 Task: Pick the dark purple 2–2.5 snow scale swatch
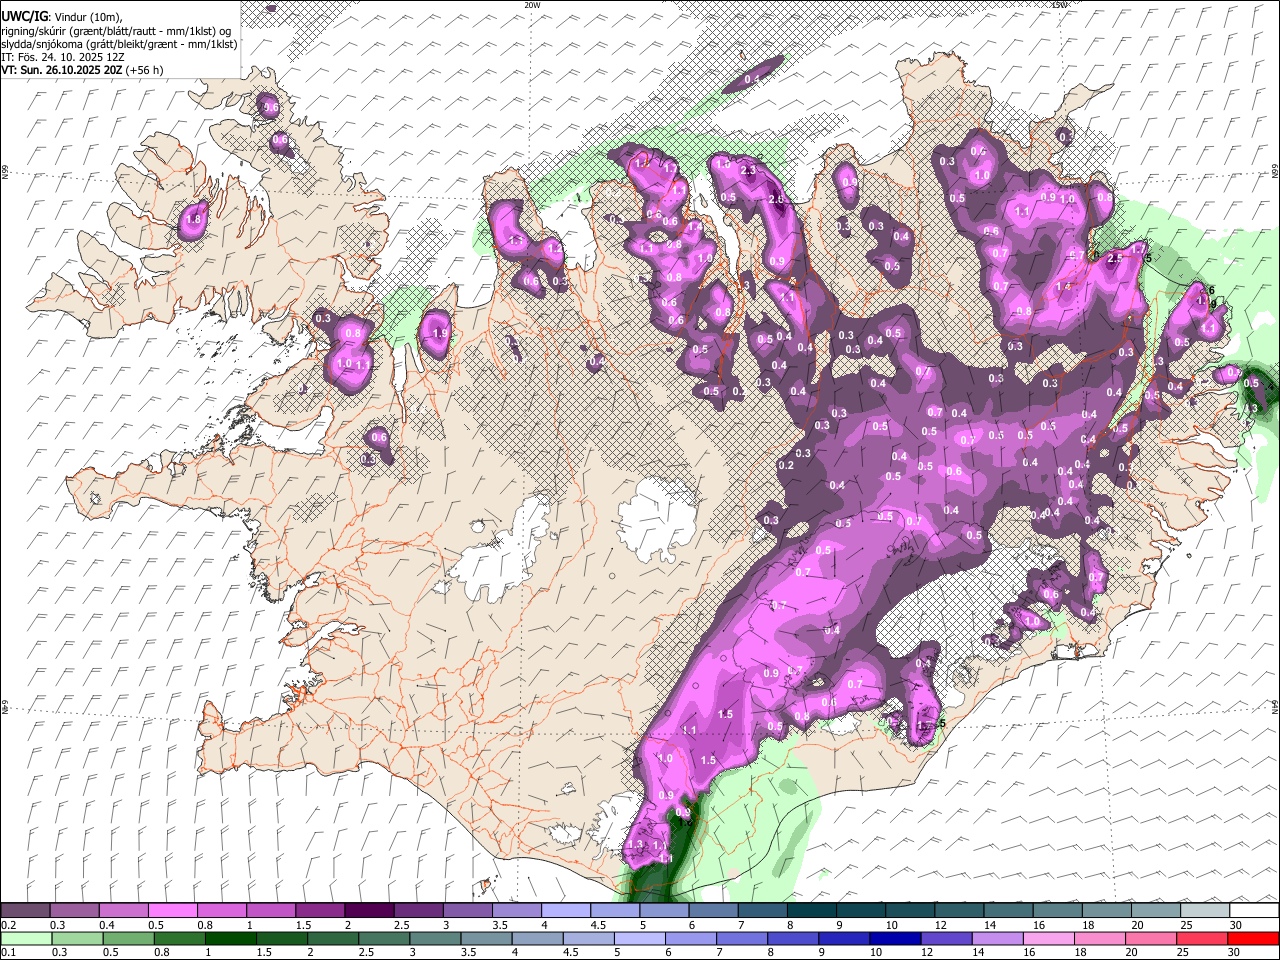pos(368,911)
